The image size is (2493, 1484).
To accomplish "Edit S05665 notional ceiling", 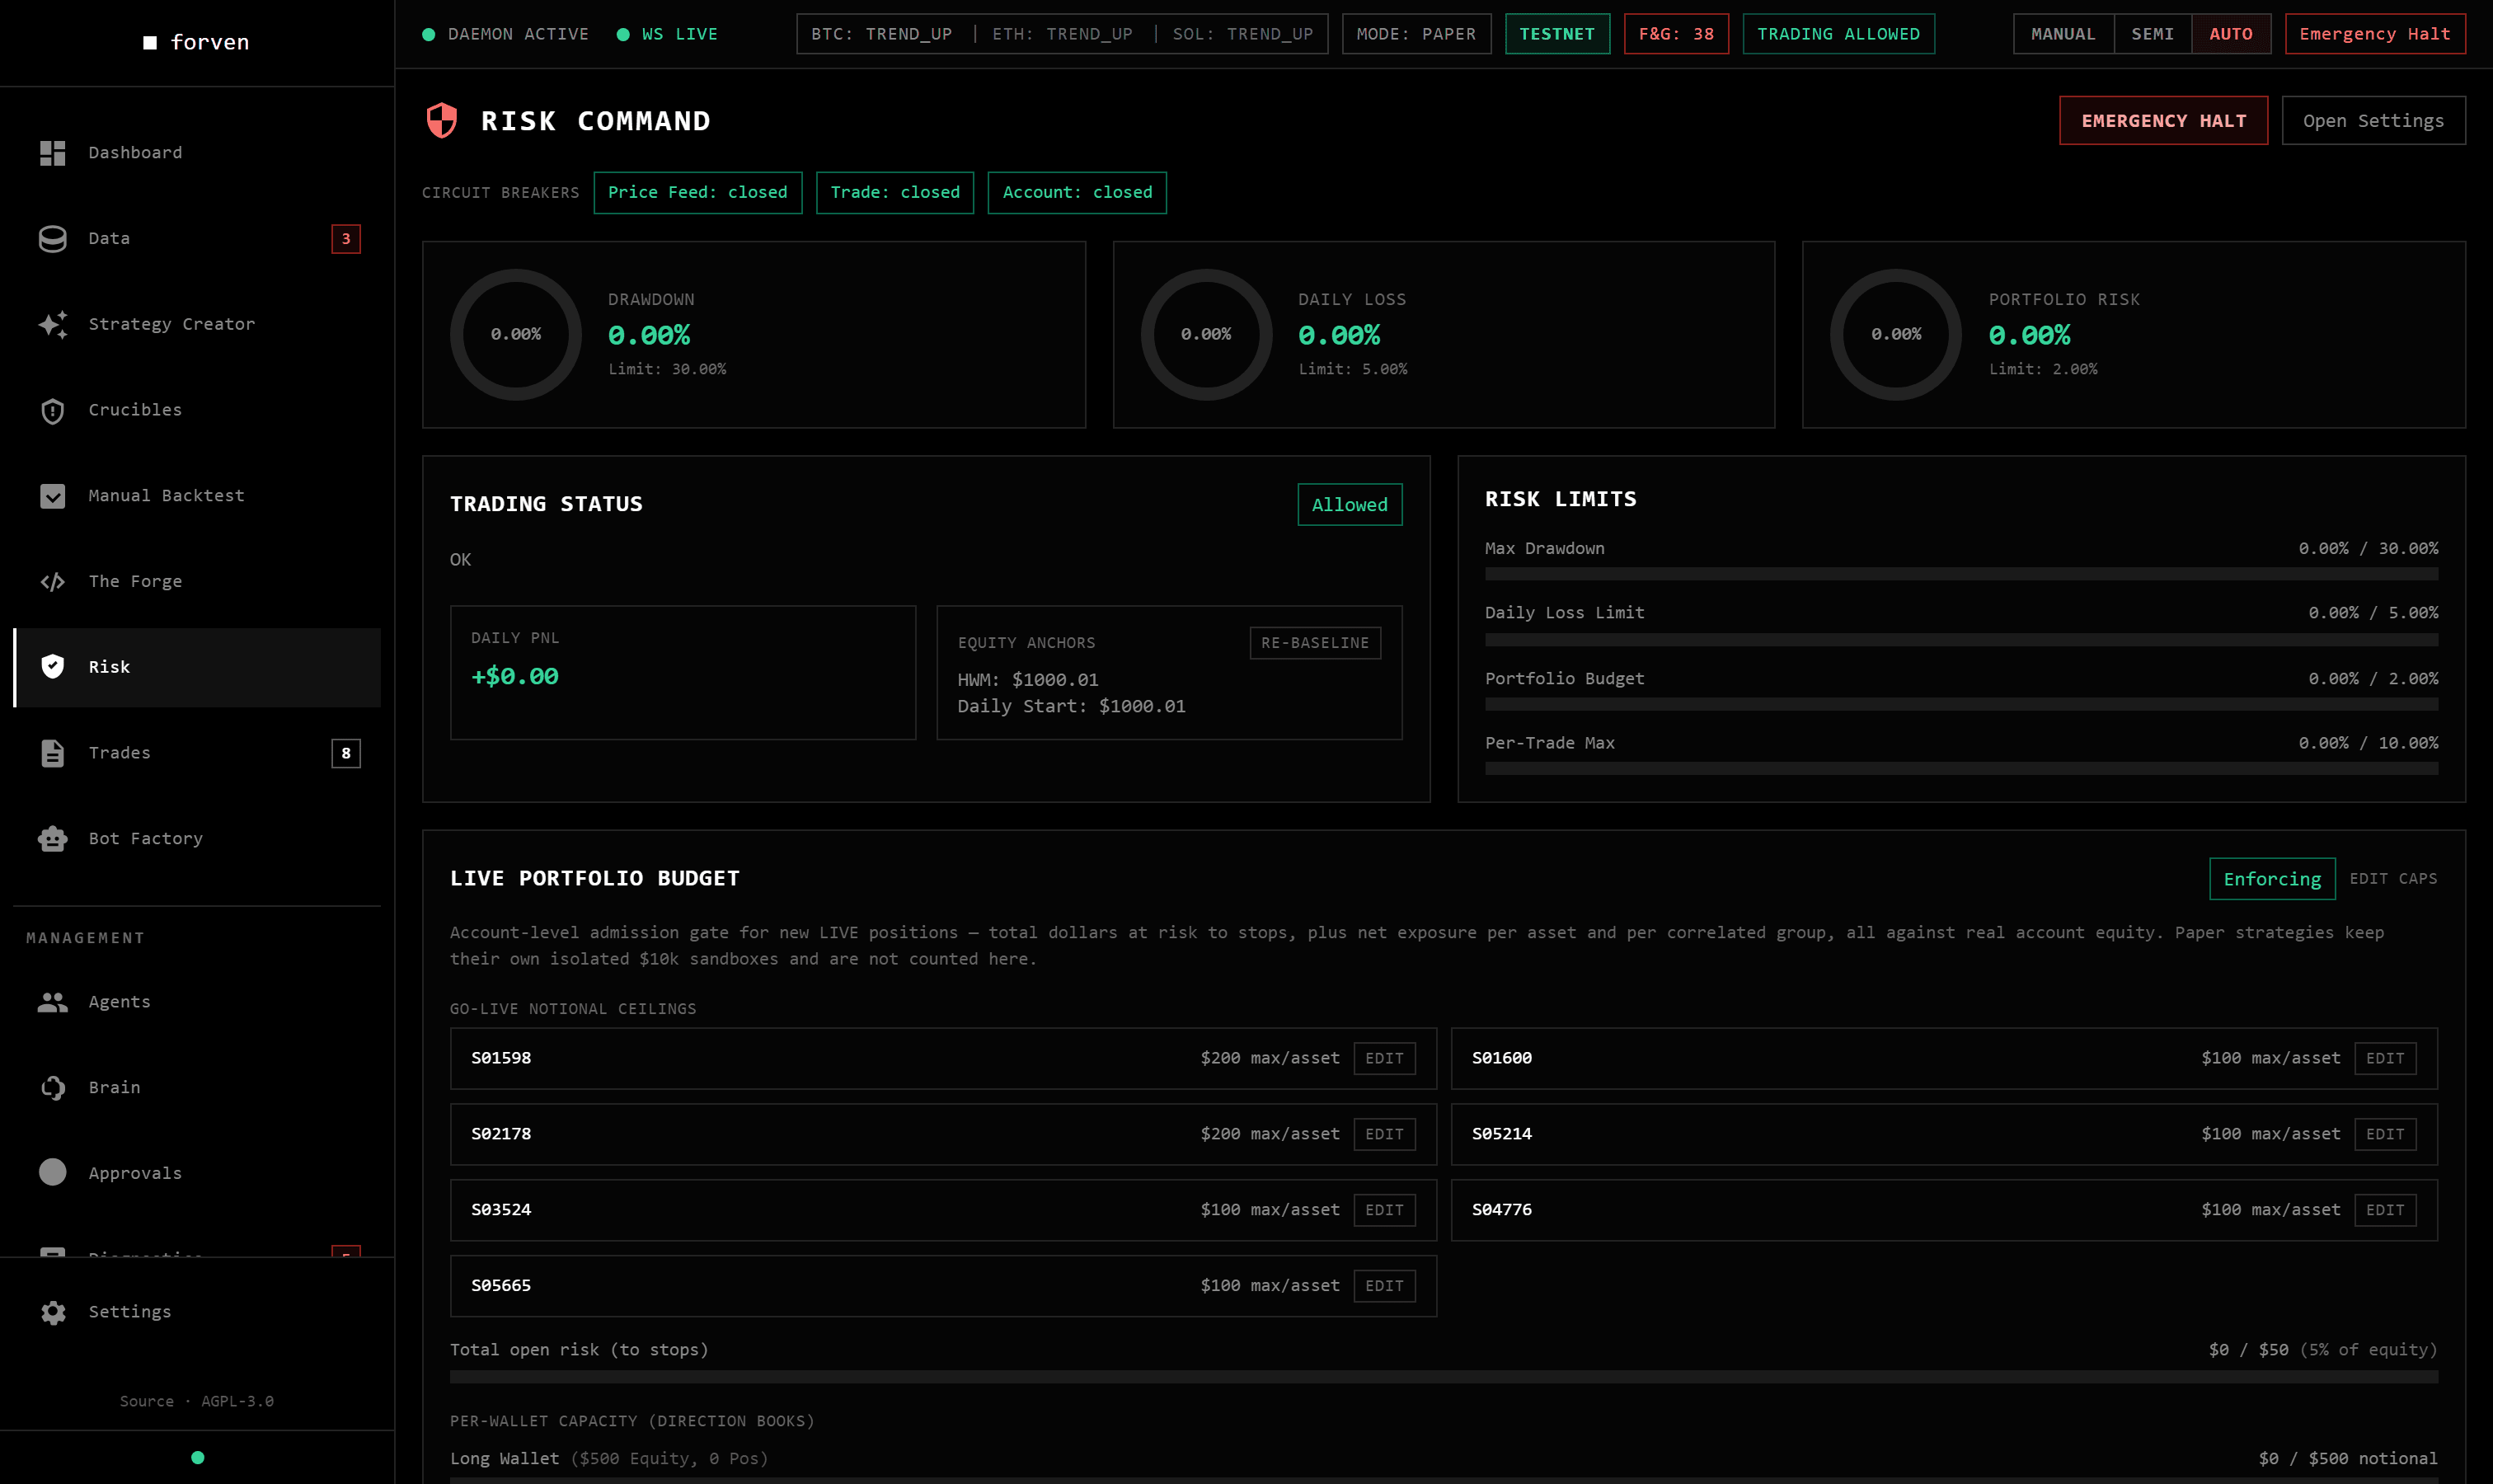I will point(1384,1286).
